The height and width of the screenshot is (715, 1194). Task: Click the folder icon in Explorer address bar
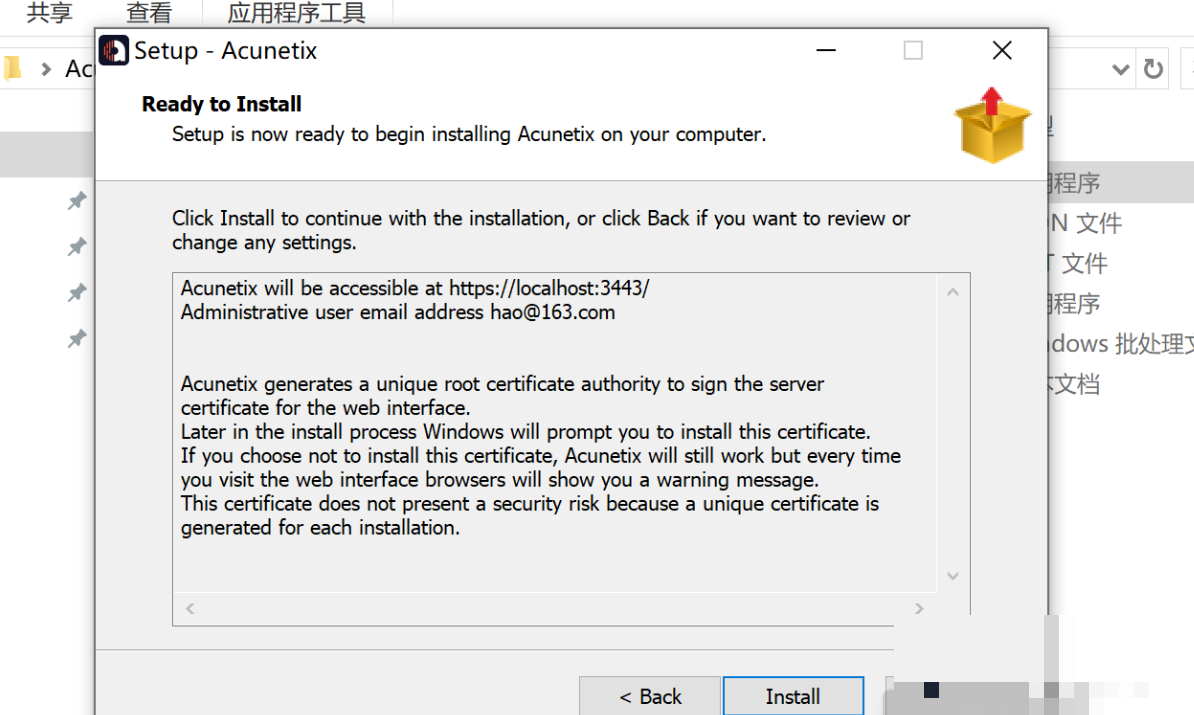tap(12, 69)
